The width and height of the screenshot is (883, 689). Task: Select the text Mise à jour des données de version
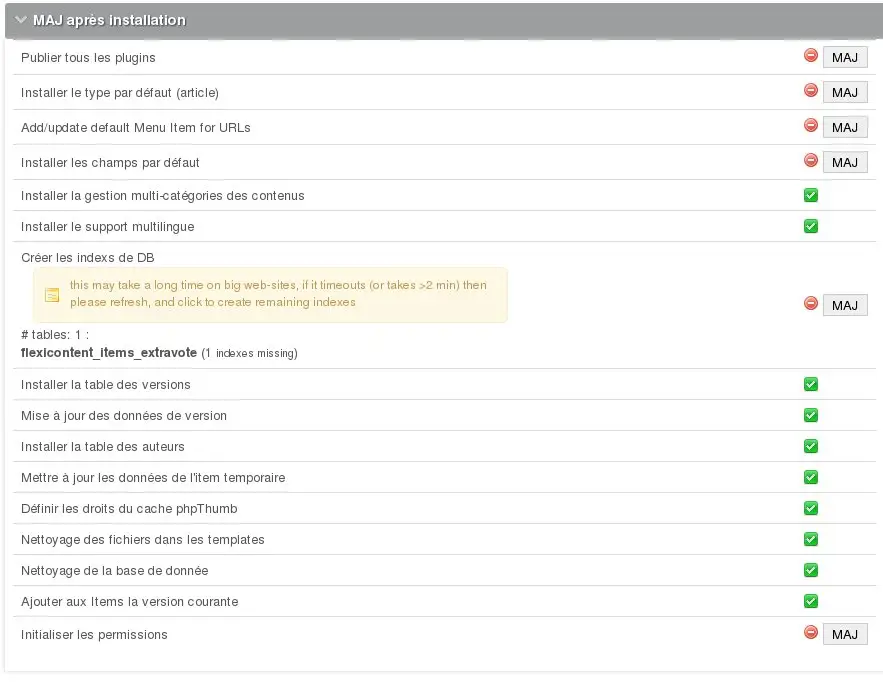click(124, 415)
